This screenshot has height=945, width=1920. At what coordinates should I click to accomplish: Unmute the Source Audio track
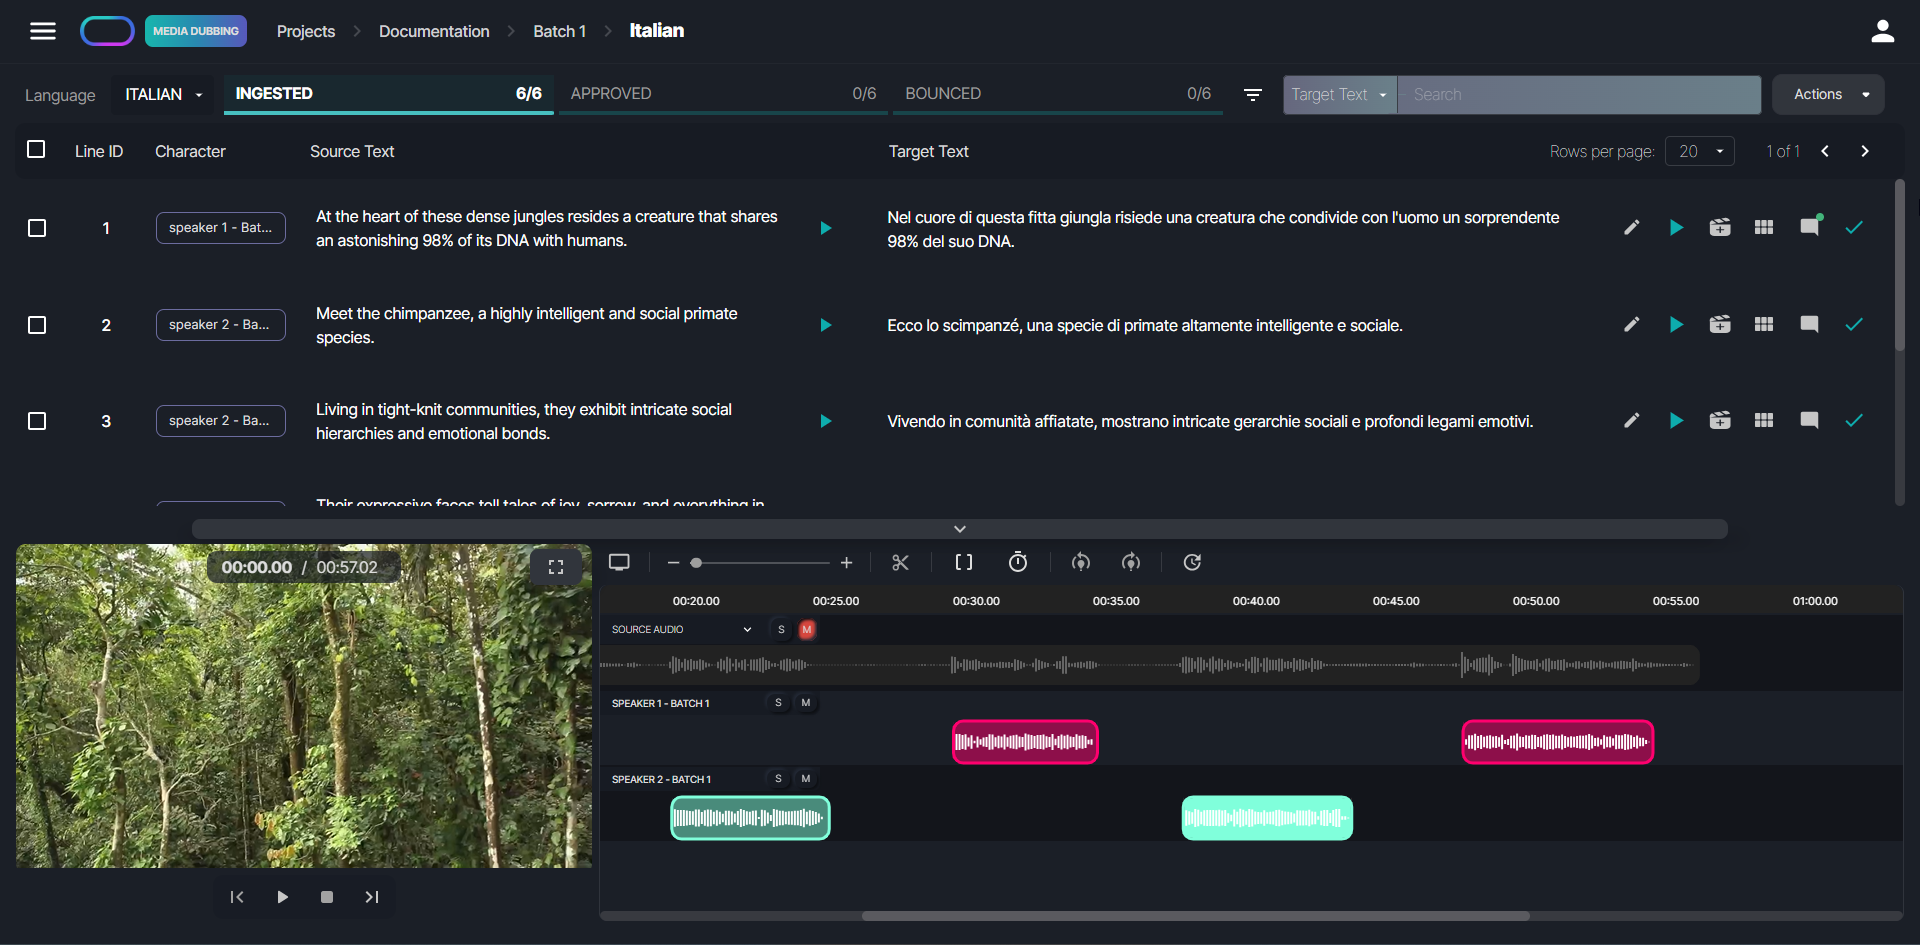807,630
